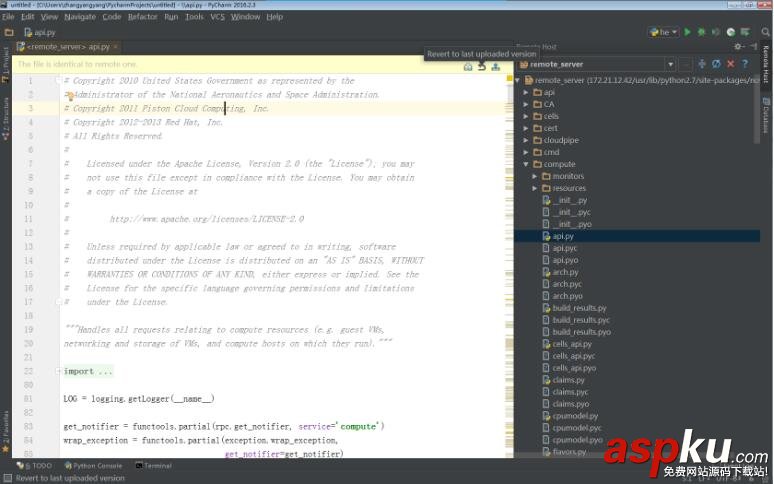Expand the api folder

pos(526,92)
